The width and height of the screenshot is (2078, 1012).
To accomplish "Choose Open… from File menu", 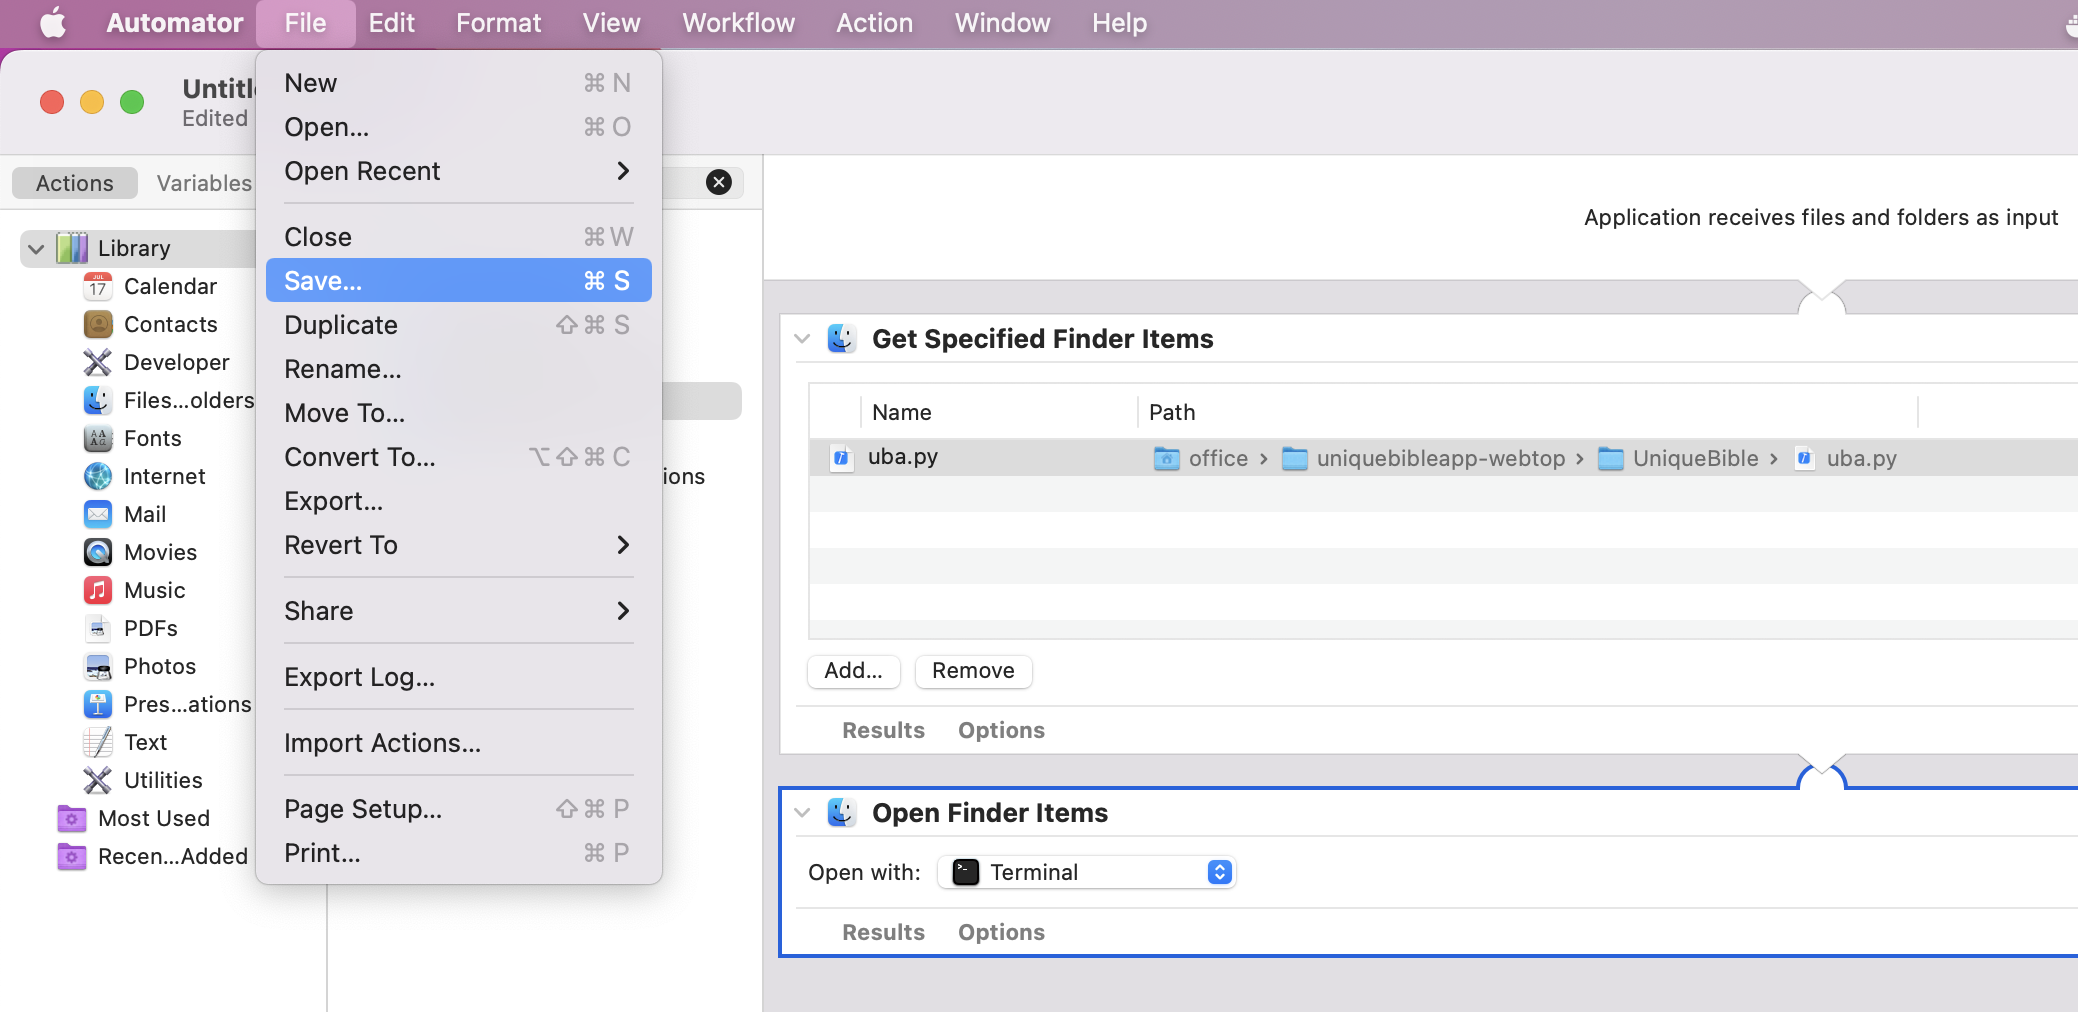I will [x=459, y=127].
